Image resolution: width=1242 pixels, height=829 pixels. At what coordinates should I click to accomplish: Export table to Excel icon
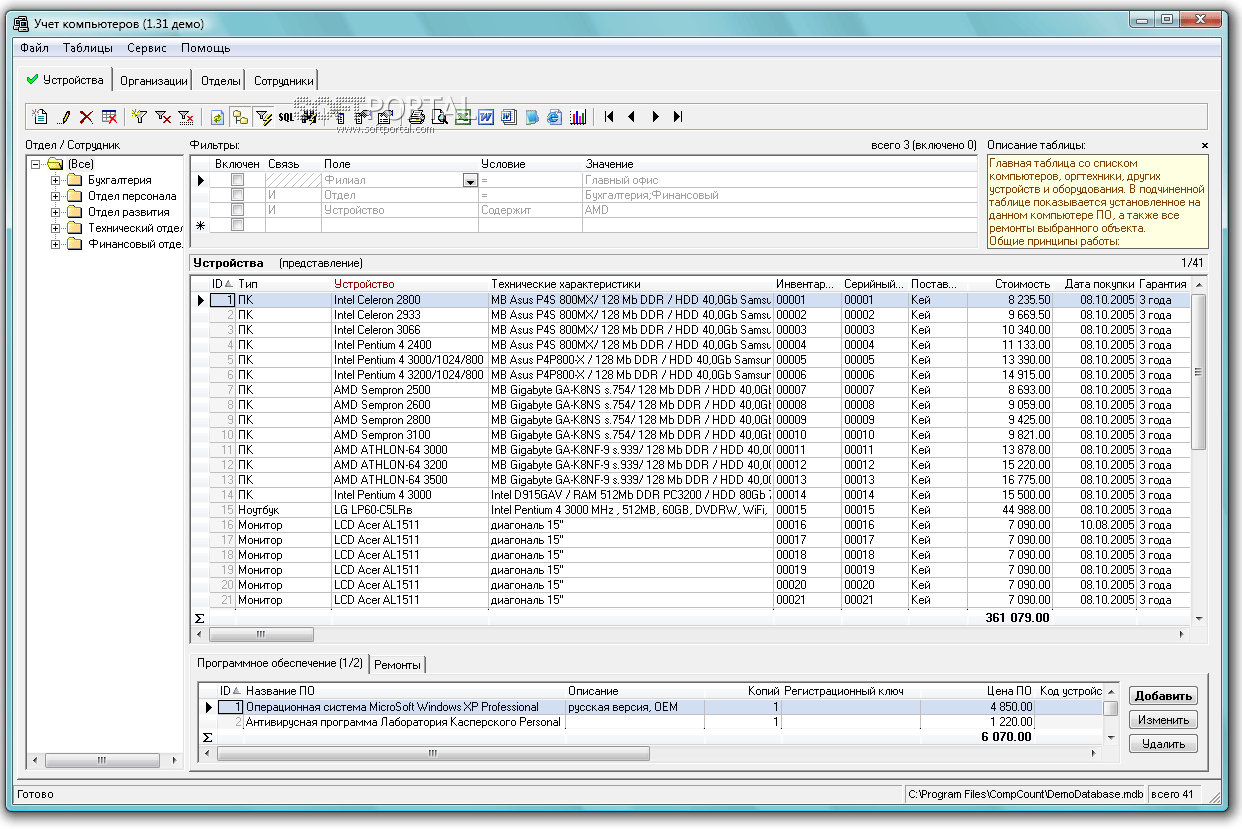(x=463, y=117)
